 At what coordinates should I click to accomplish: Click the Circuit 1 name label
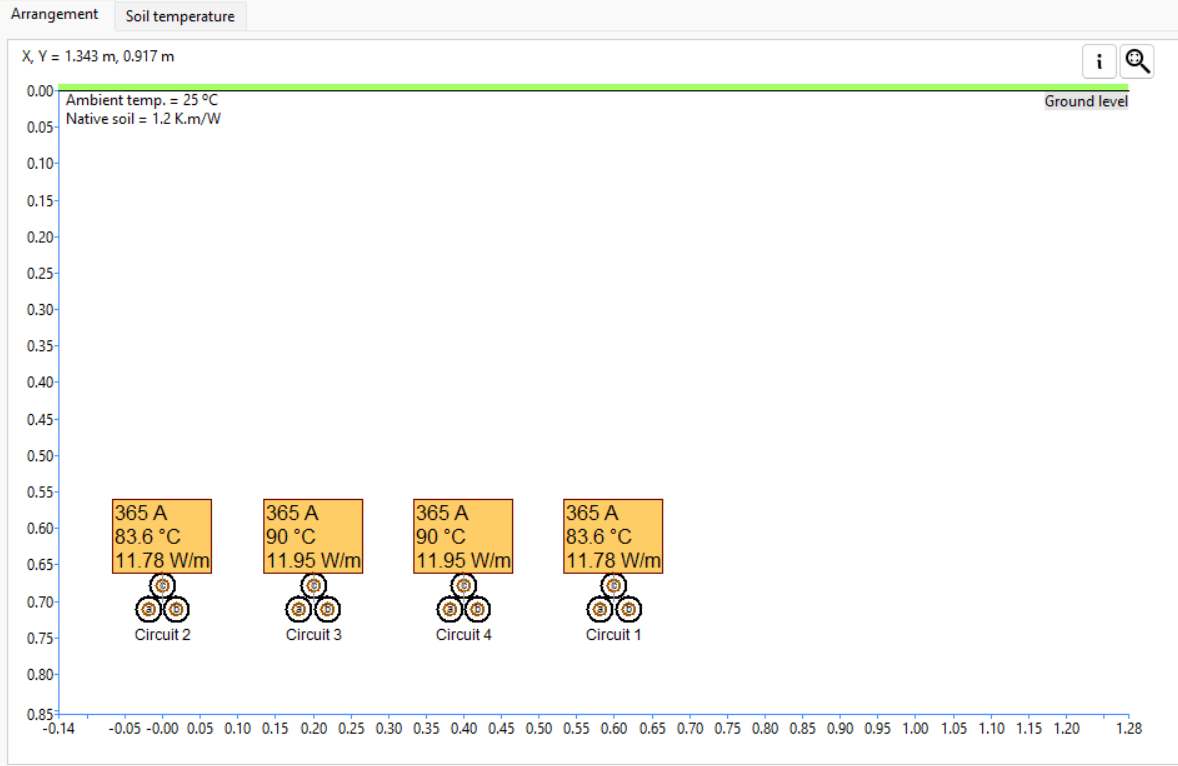[614, 635]
